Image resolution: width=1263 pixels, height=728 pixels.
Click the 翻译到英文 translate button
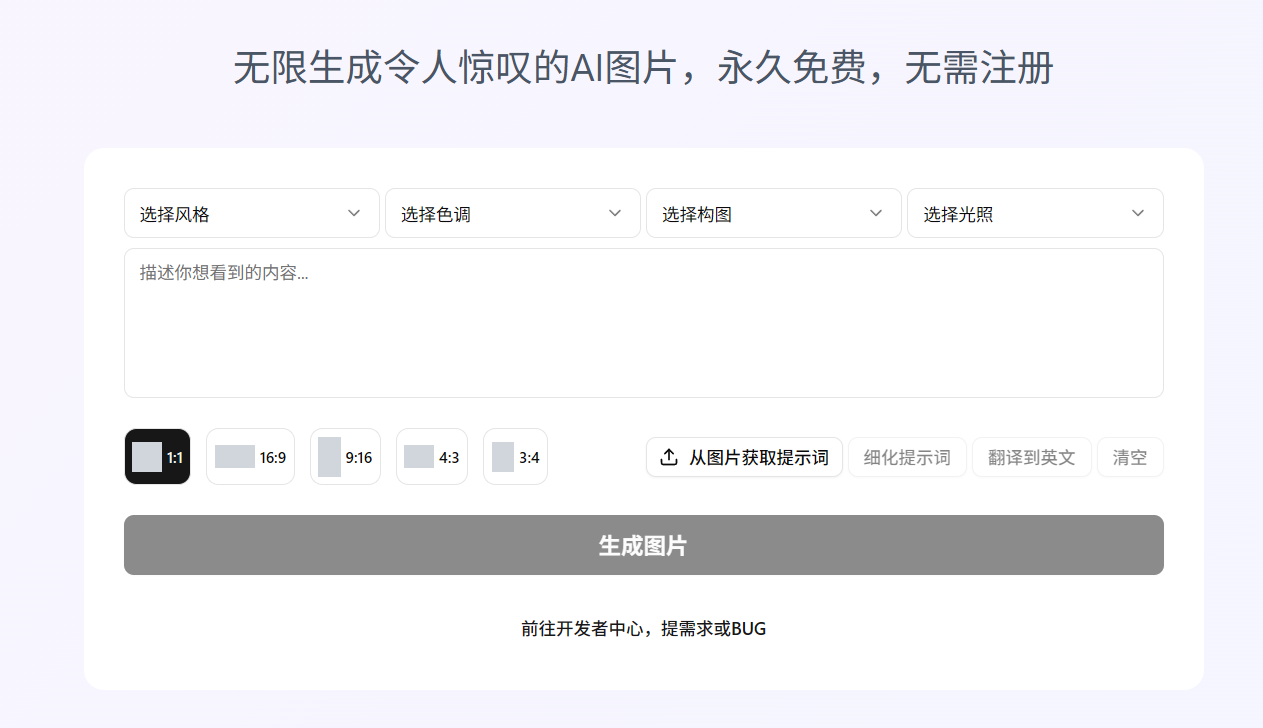click(x=1031, y=456)
